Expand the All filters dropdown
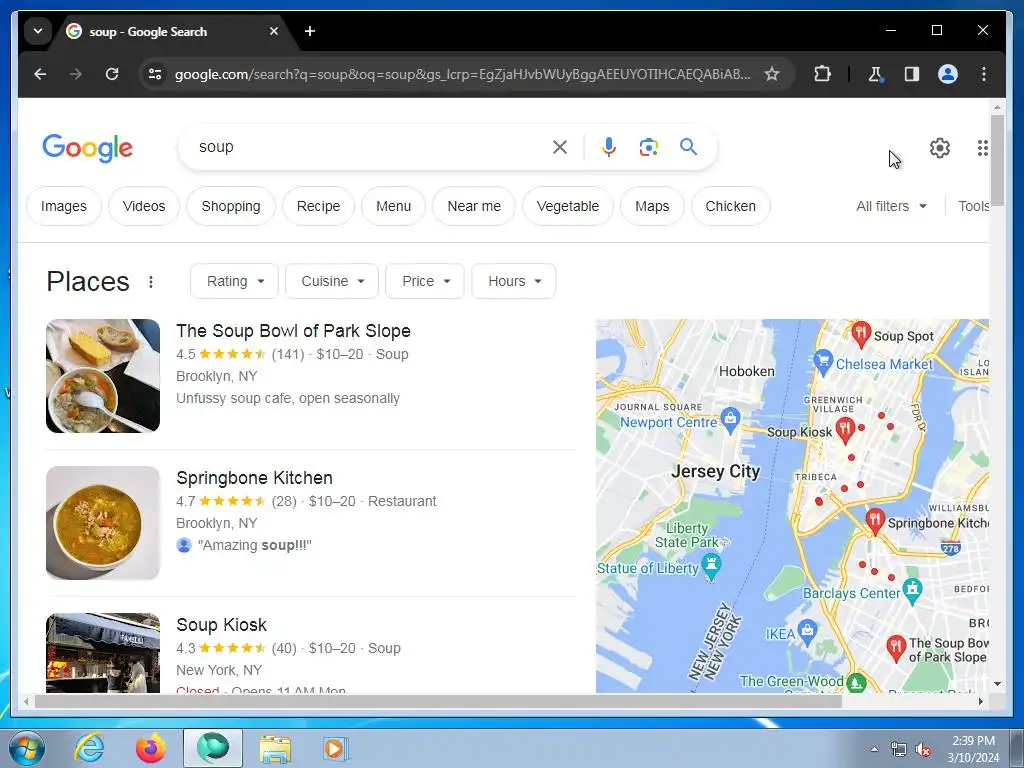This screenshot has height=768, width=1024. [891, 206]
